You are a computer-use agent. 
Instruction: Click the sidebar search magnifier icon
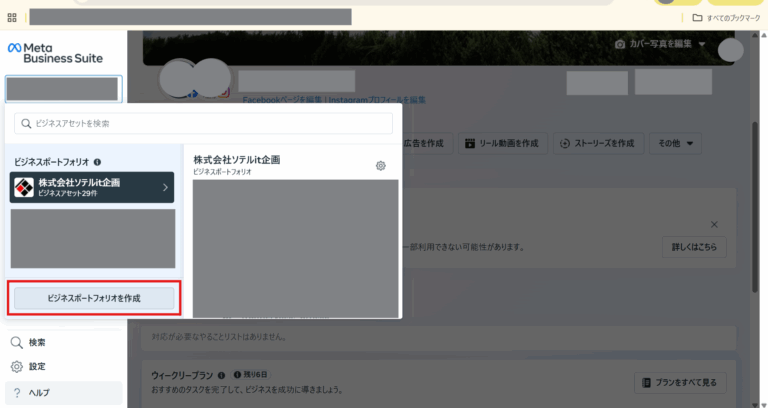17,342
